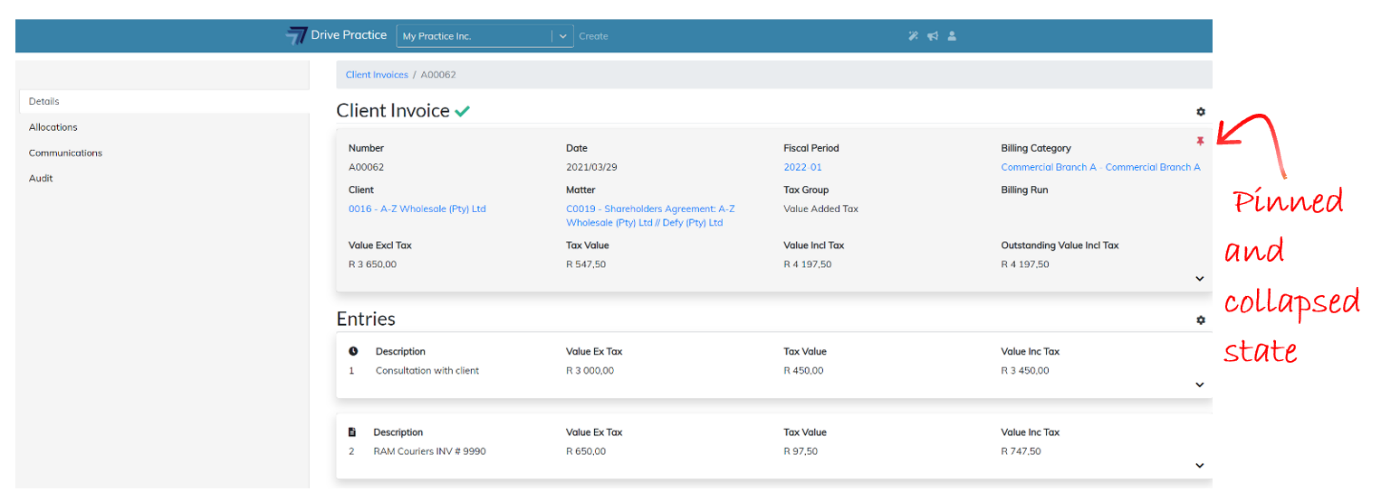Screen dimensions: 1381x500
Task: Switch to the Allocations tab
Action: click(53, 127)
